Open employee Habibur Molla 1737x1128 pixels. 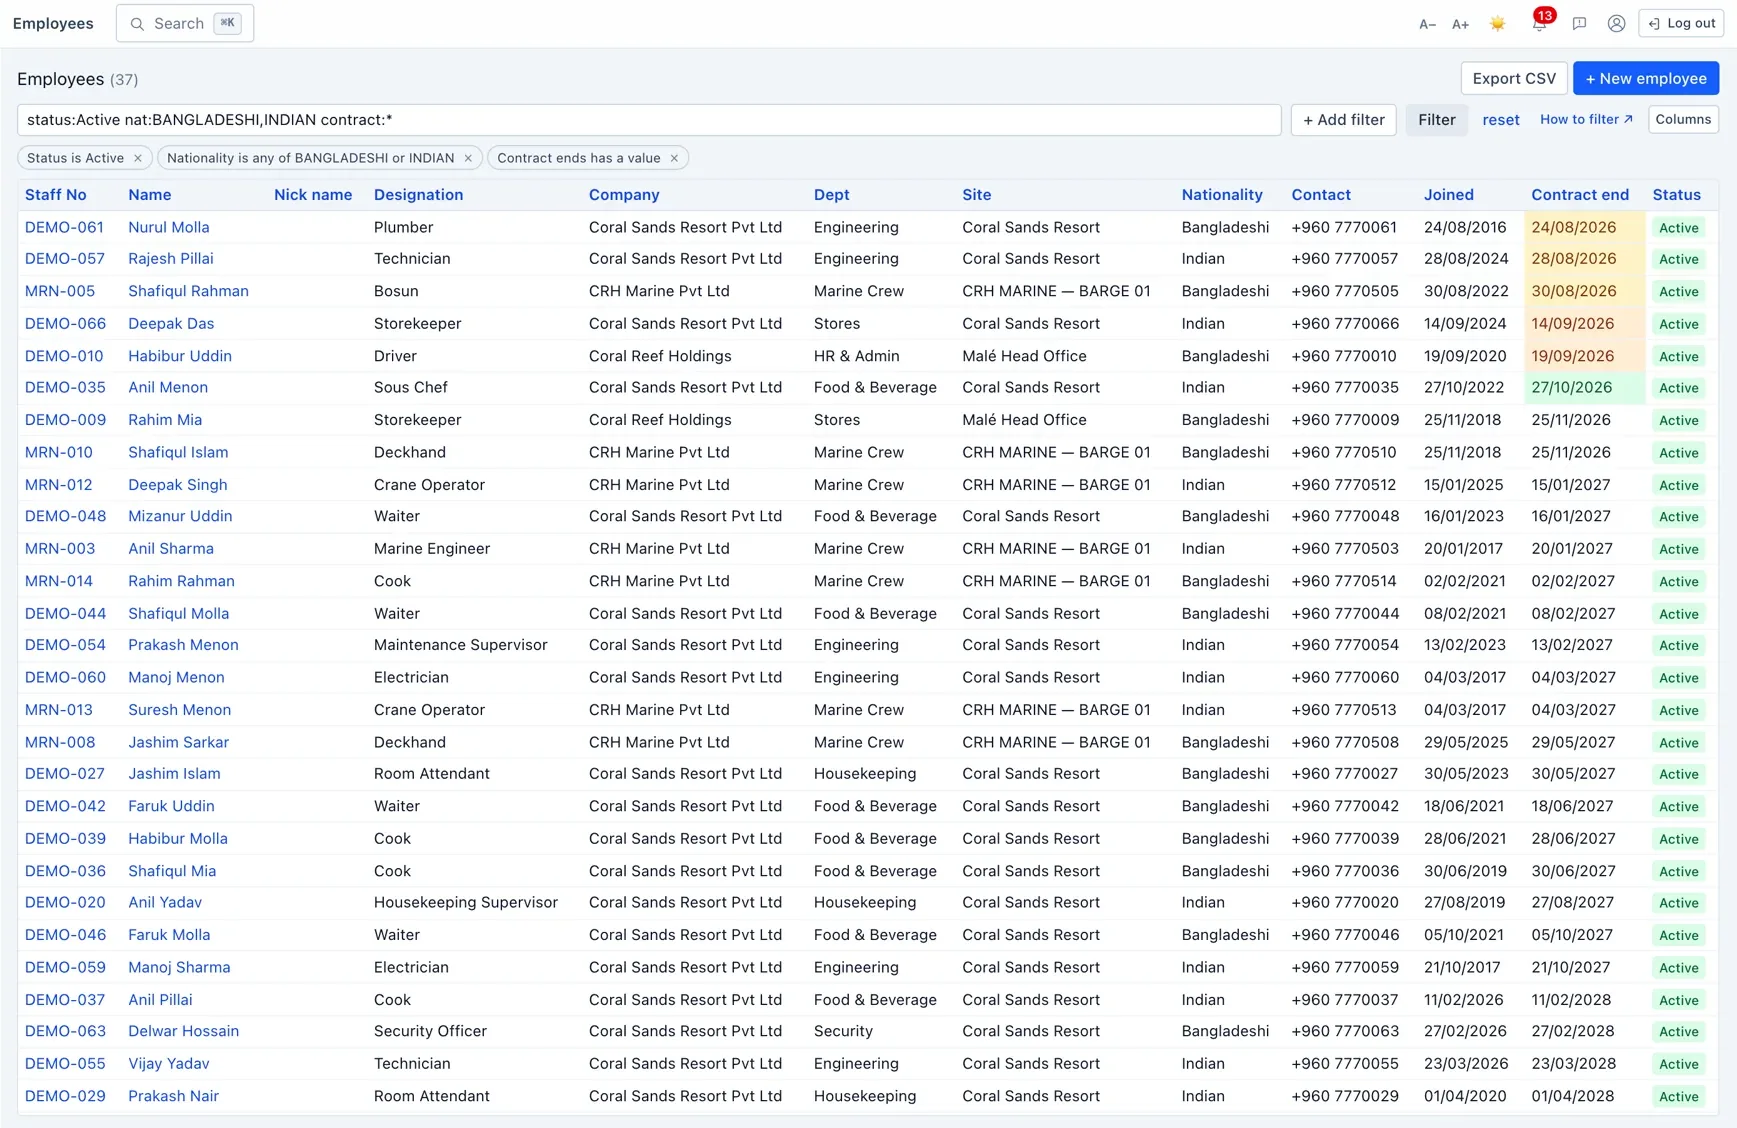178,839
